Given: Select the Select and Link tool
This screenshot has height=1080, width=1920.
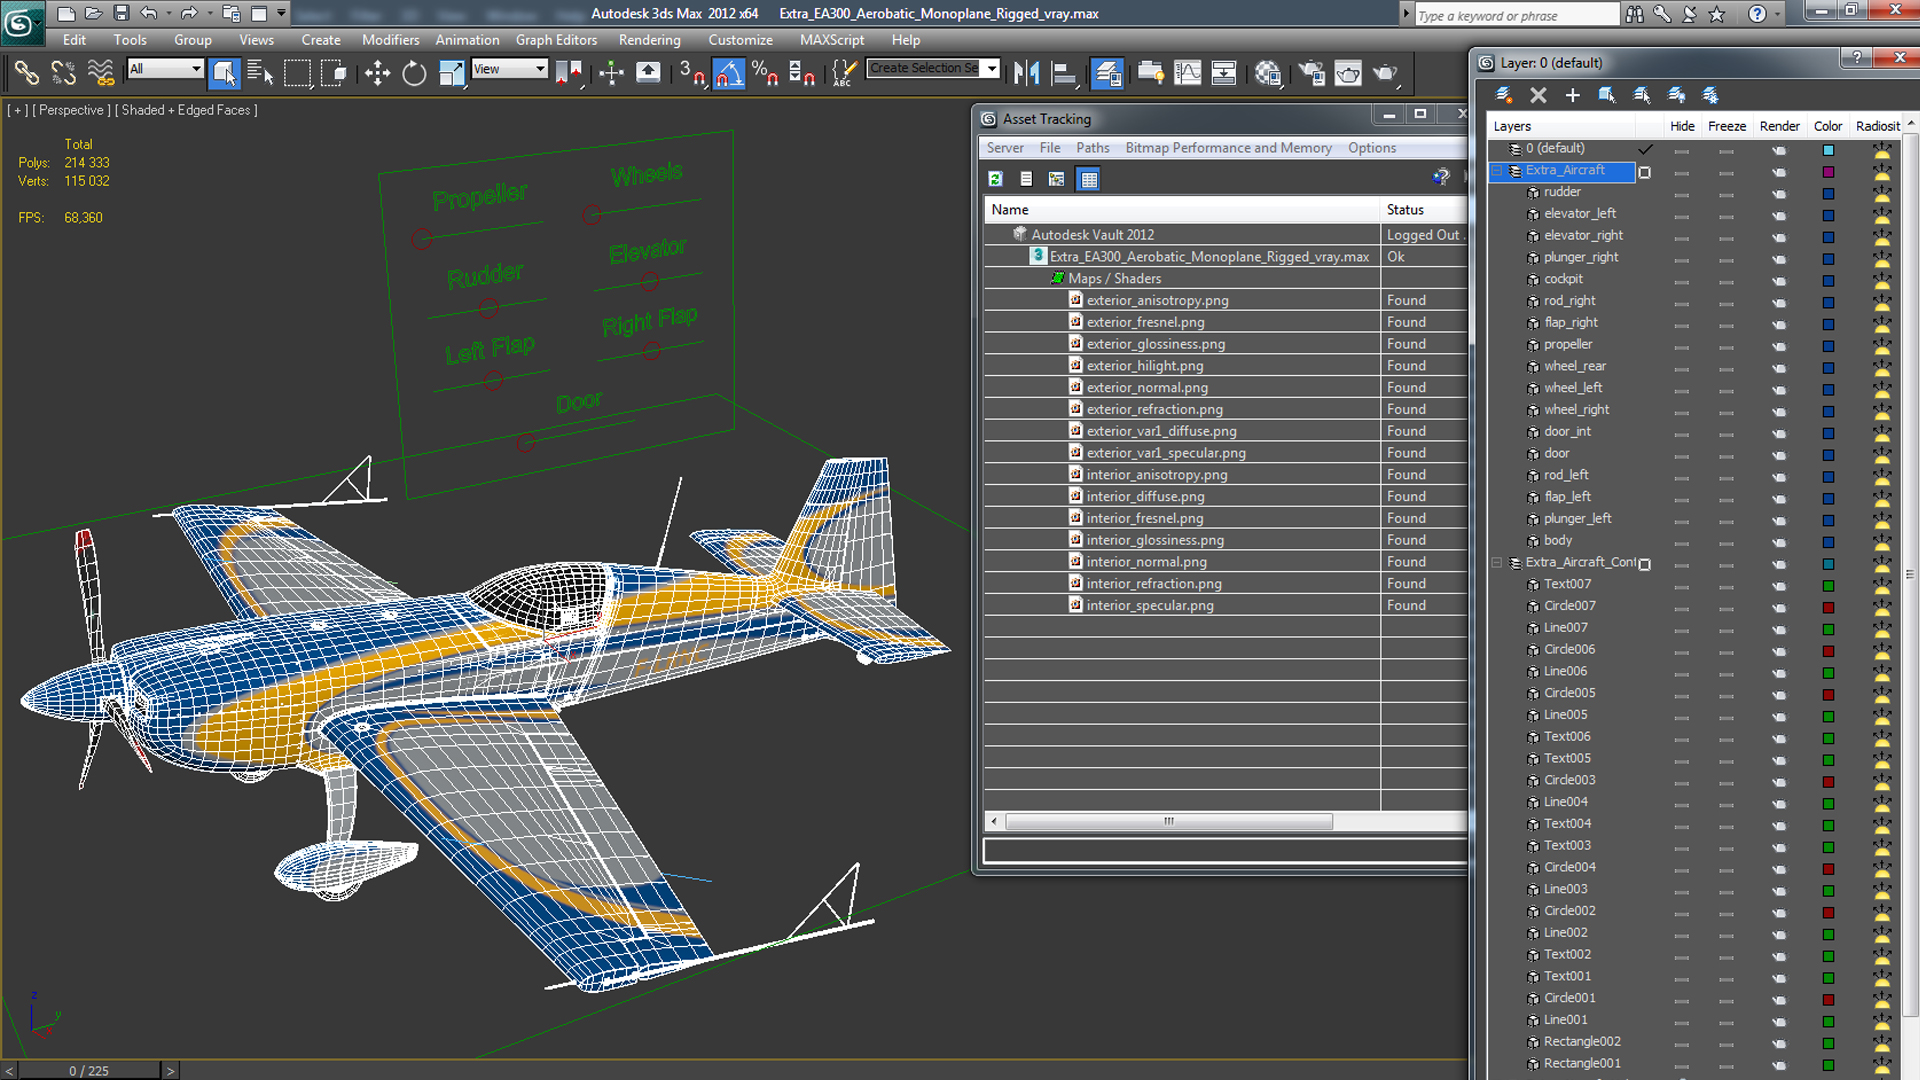Looking at the screenshot, I should tap(26, 73).
